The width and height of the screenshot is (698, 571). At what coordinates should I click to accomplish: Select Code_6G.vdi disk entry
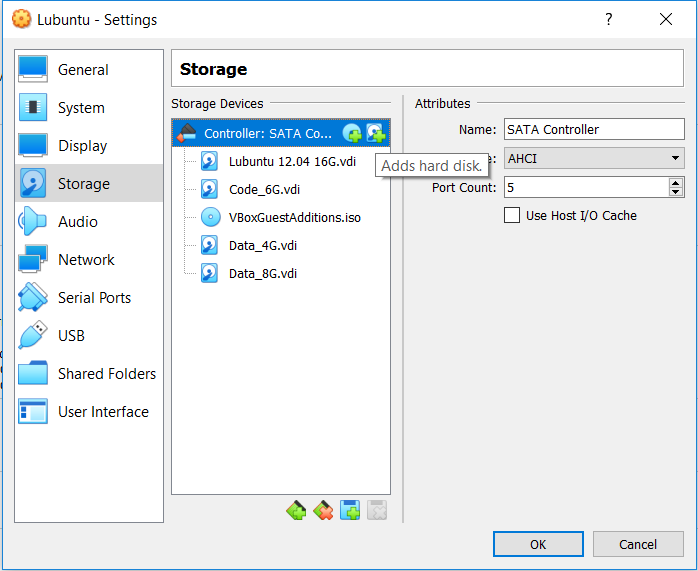pos(281,189)
